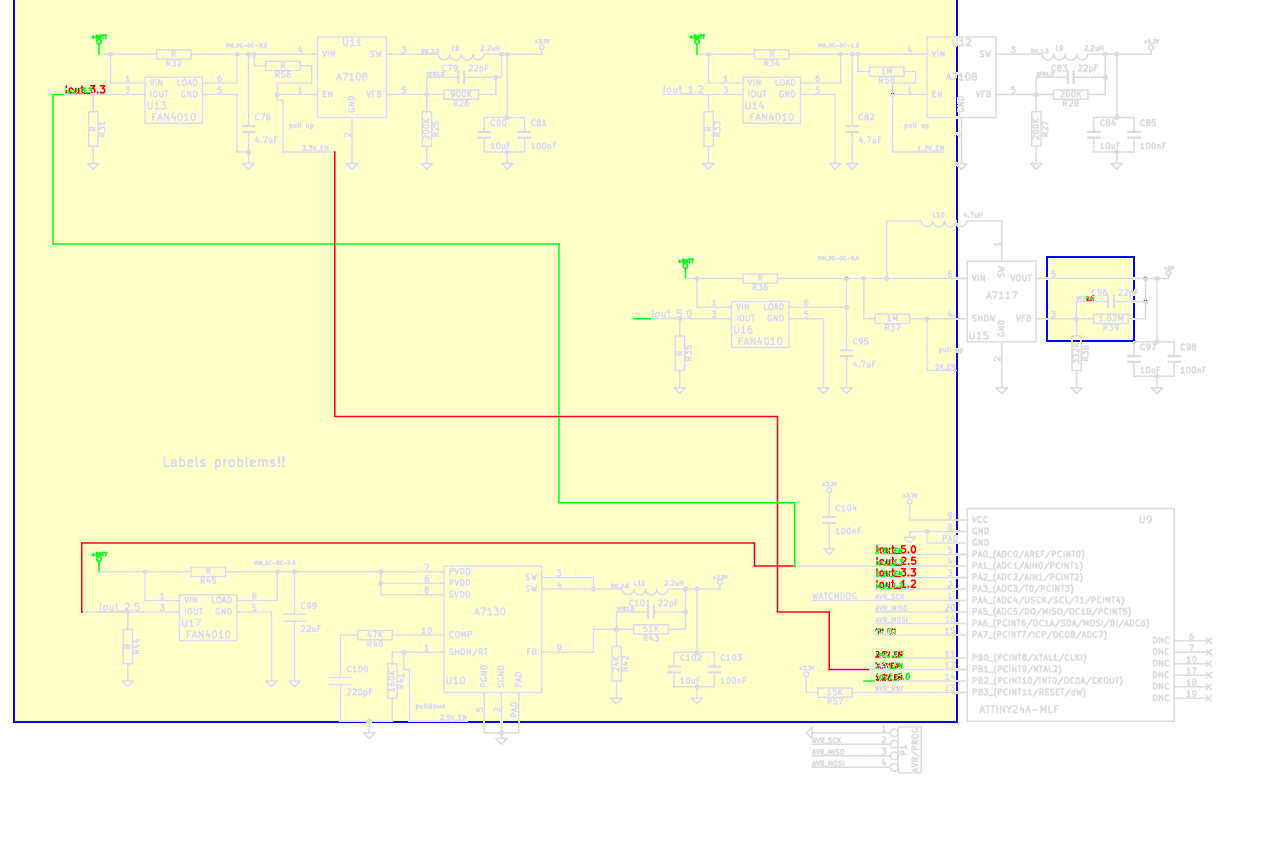The image size is (1280, 850).
Task: Click the "Labels problems!!" text note
Action: [224, 462]
